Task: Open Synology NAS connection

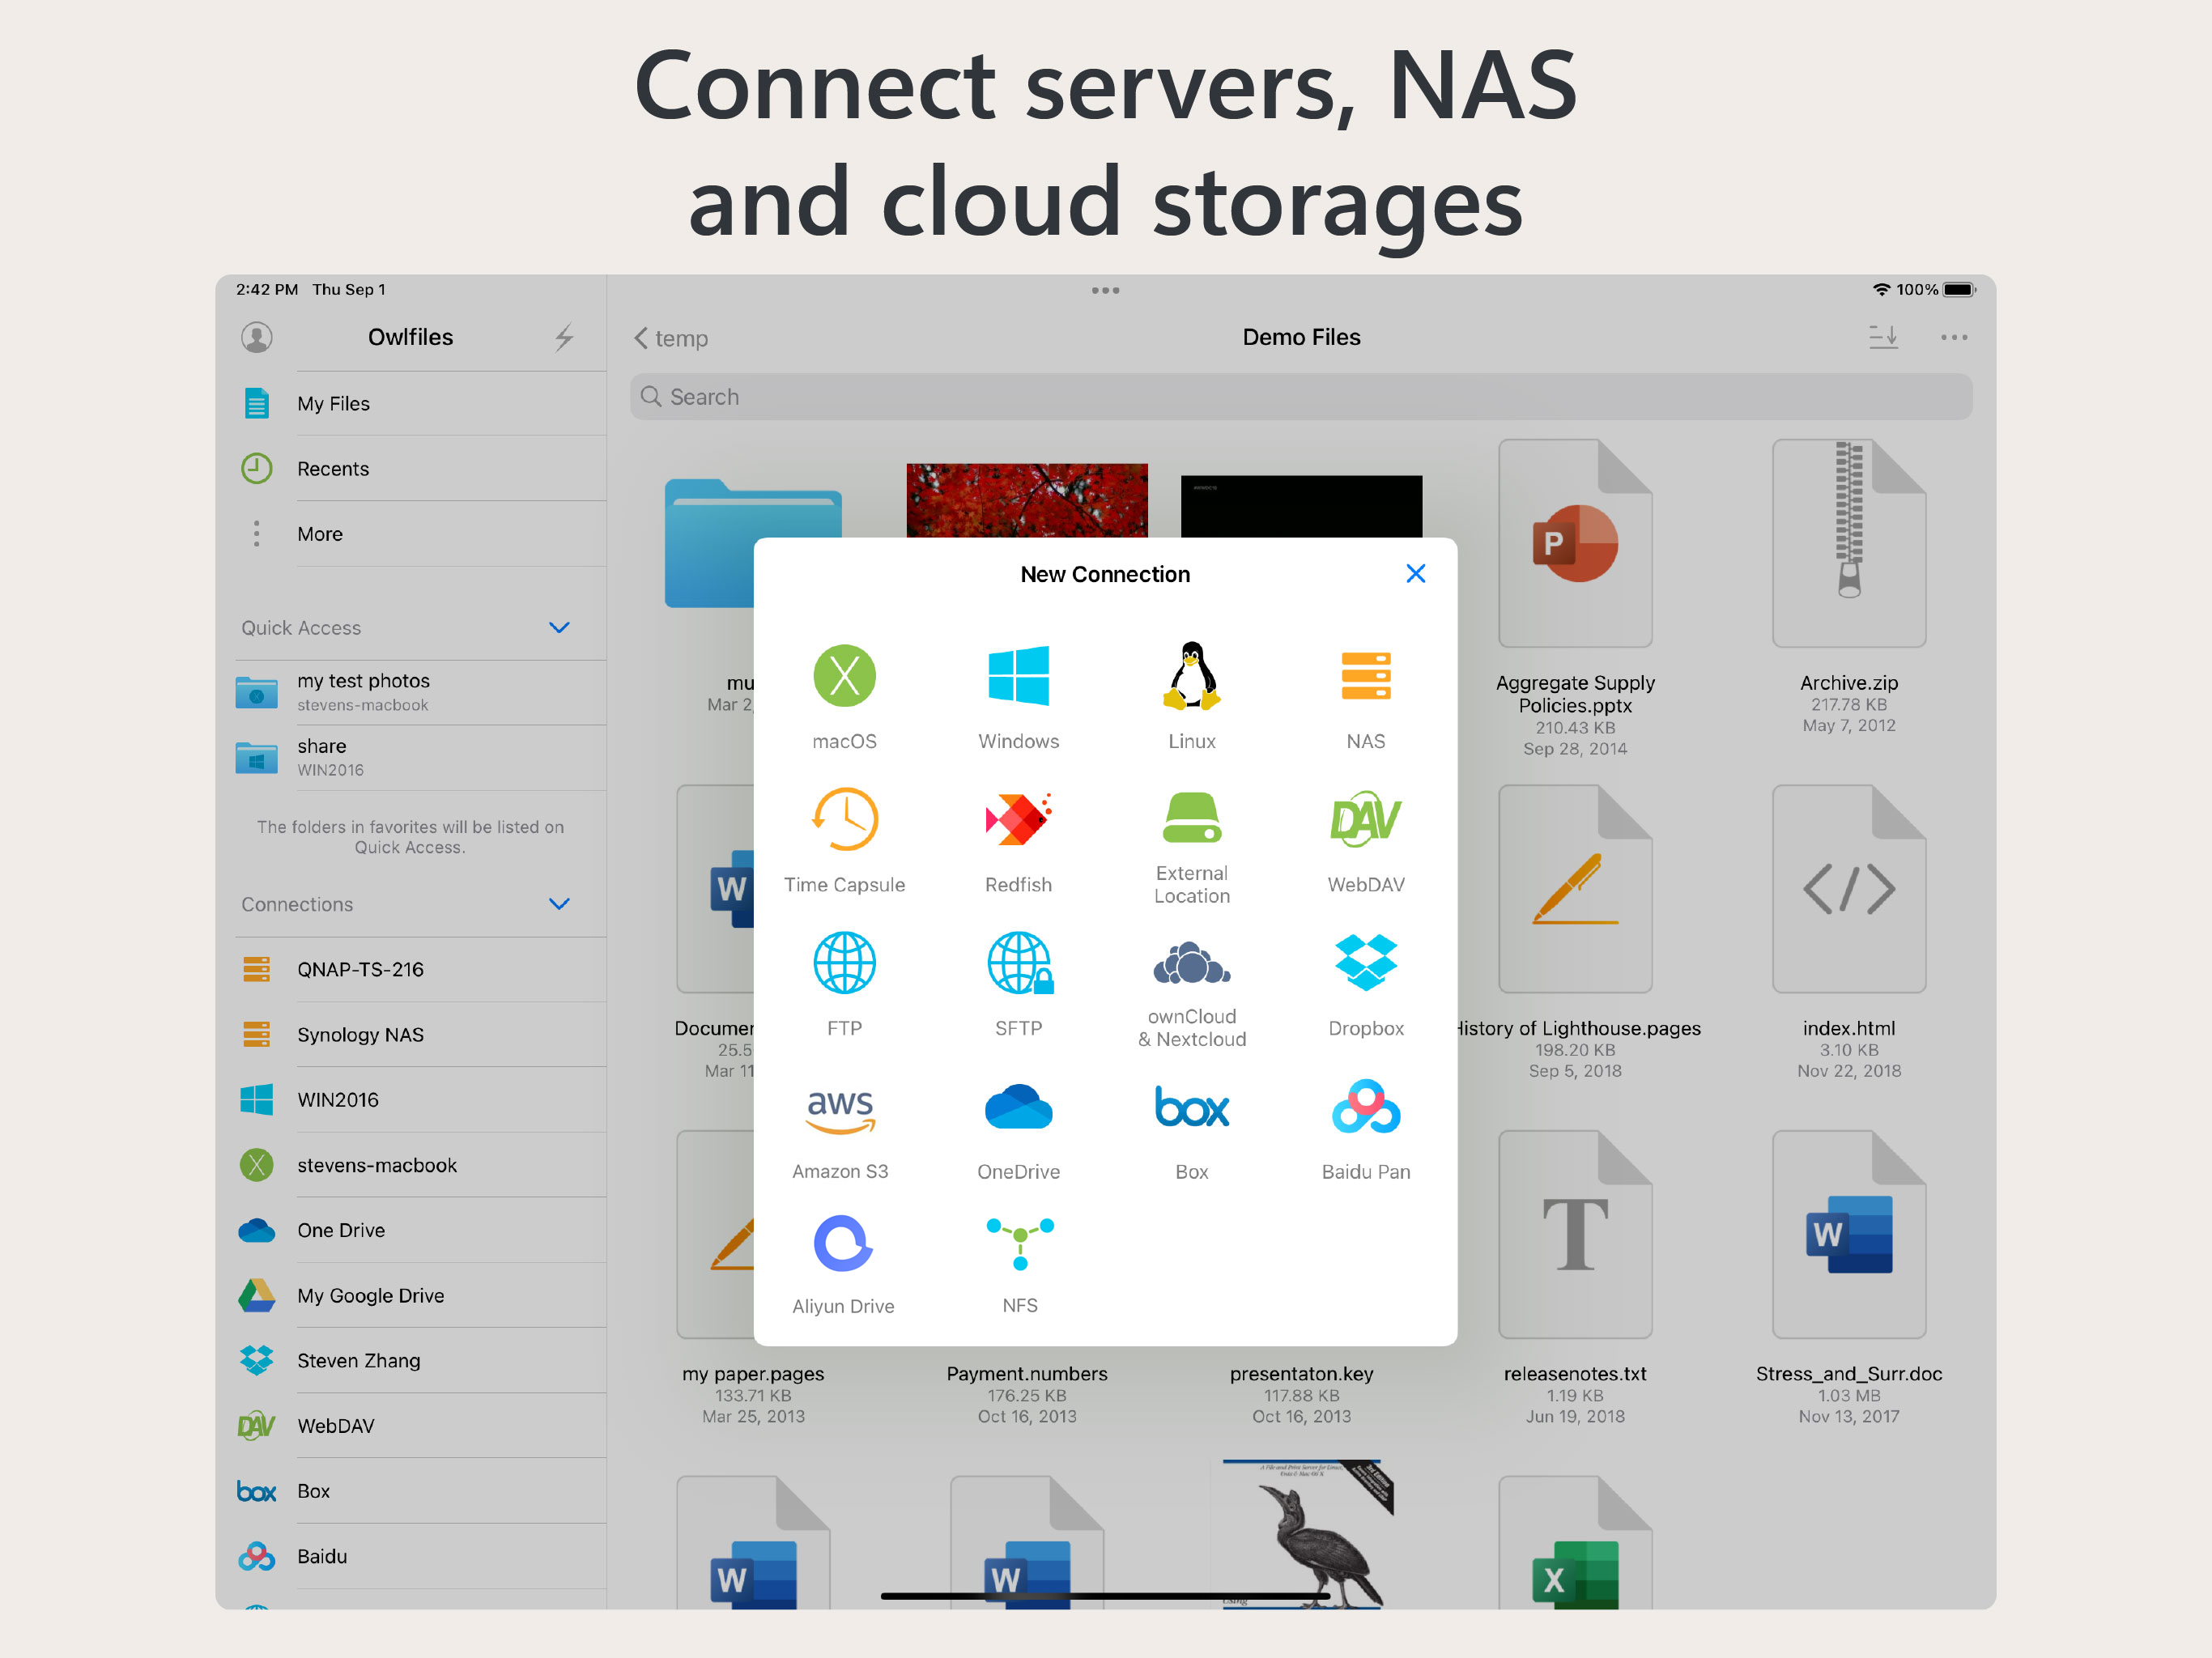Action: (360, 1035)
